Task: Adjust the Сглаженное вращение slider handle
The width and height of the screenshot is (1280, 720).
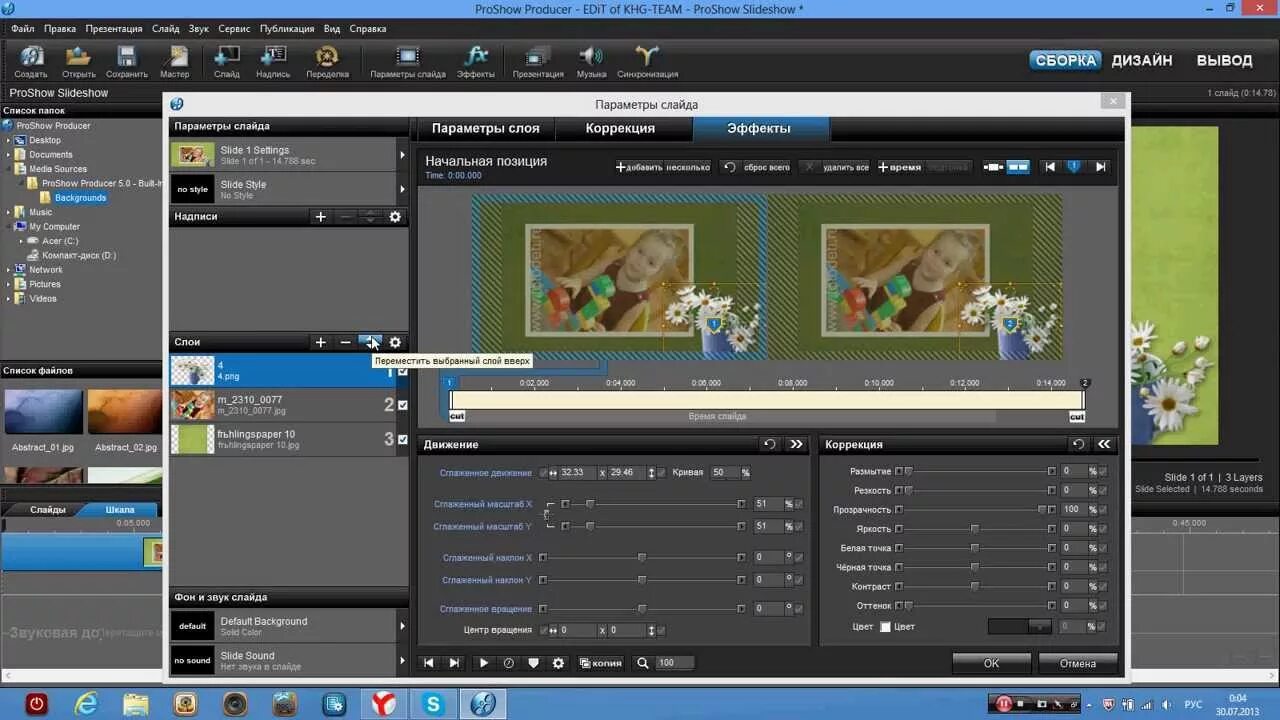Action: click(x=642, y=608)
